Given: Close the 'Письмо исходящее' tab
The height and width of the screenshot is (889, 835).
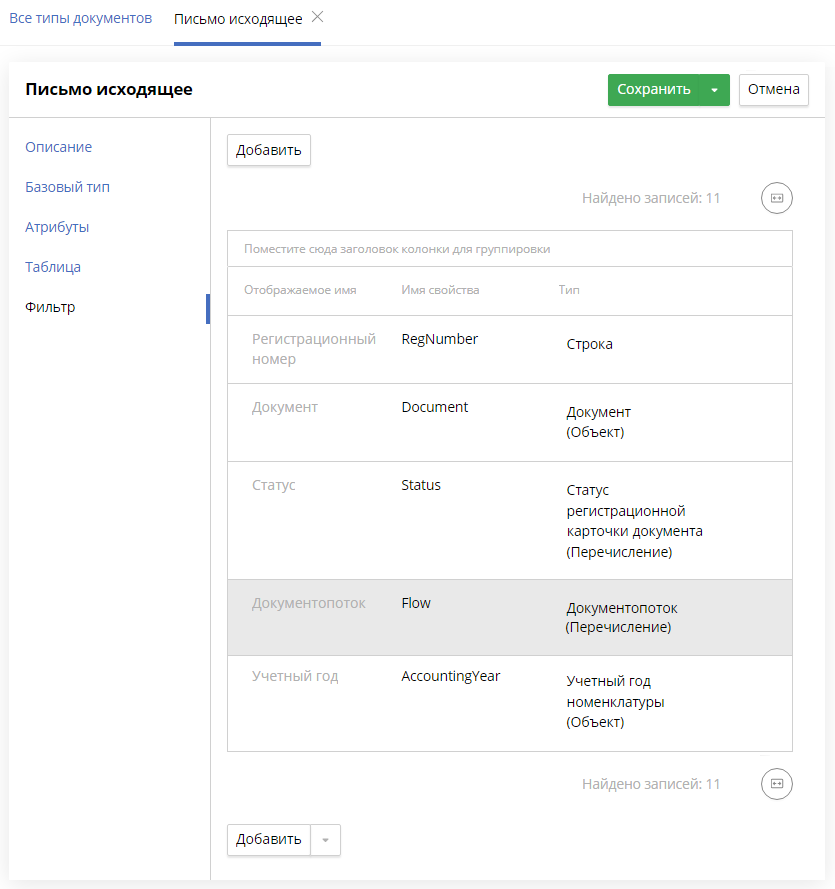Looking at the screenshot, I should coord(317,16).
